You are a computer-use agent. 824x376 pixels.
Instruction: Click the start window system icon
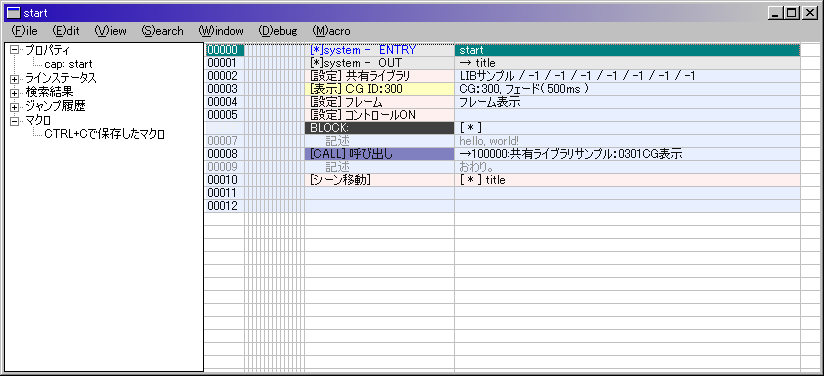15,13
